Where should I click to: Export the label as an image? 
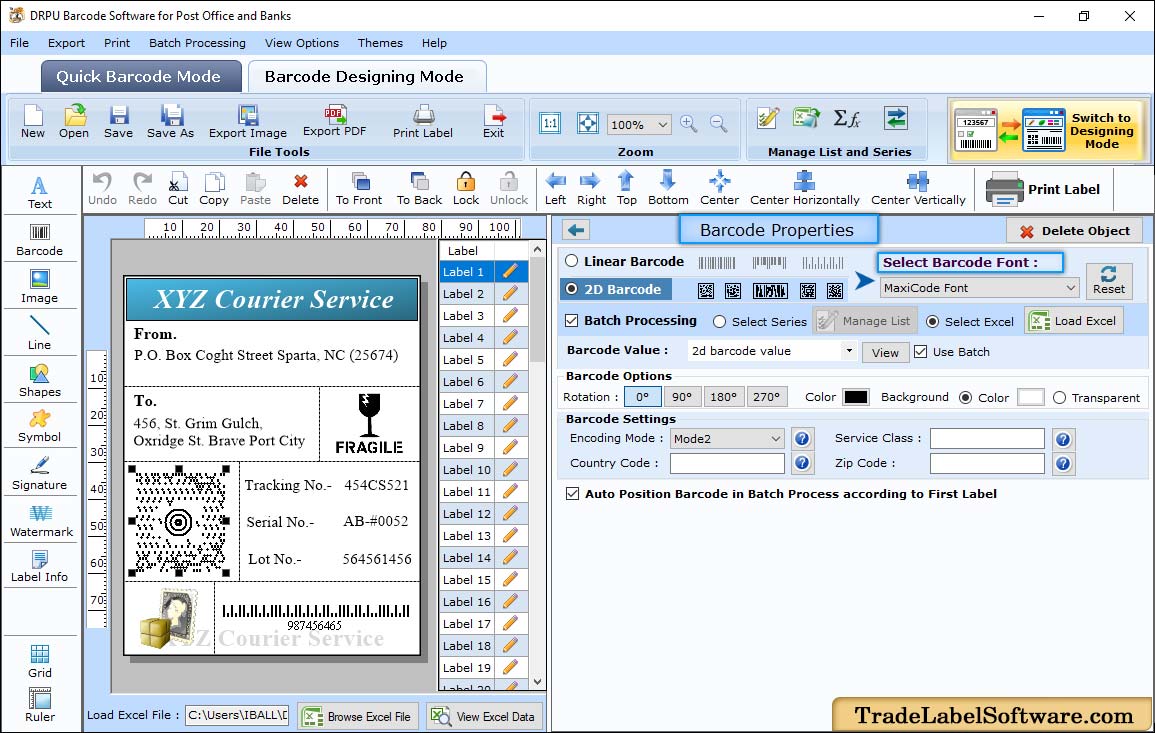pyautogui.click(x=248, y=122)
